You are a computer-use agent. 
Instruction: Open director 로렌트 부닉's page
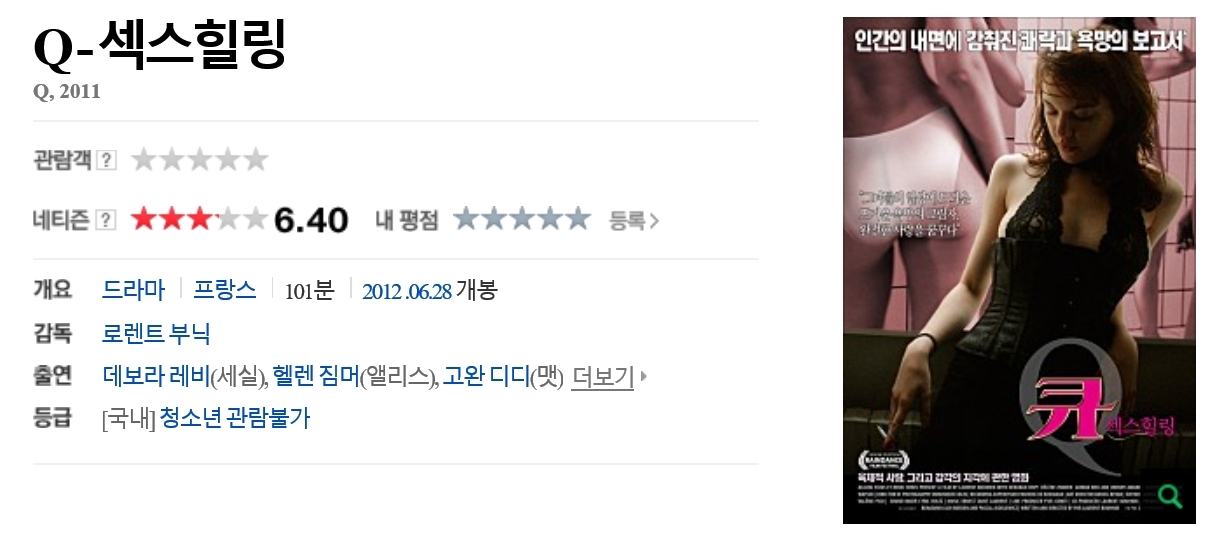[x=156, y=333]
